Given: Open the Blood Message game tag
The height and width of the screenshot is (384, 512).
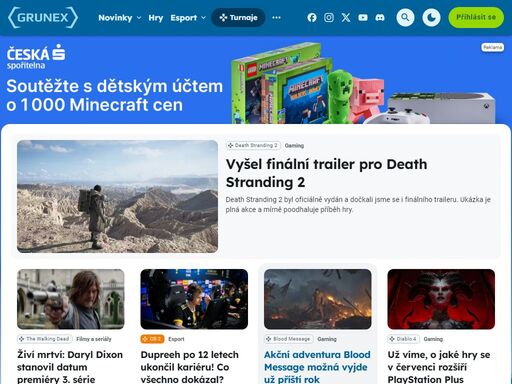Looking at the screenshot, I should (x=289, y=339).
